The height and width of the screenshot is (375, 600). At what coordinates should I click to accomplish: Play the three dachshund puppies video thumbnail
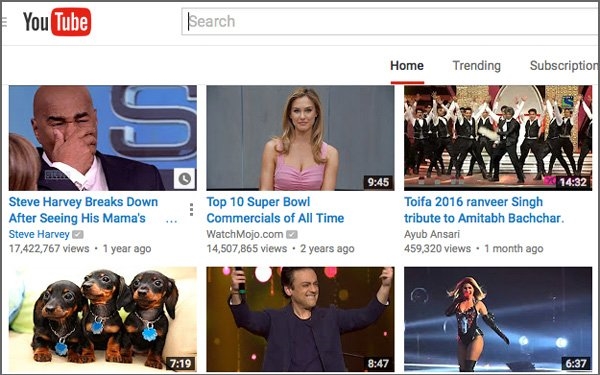103,319
